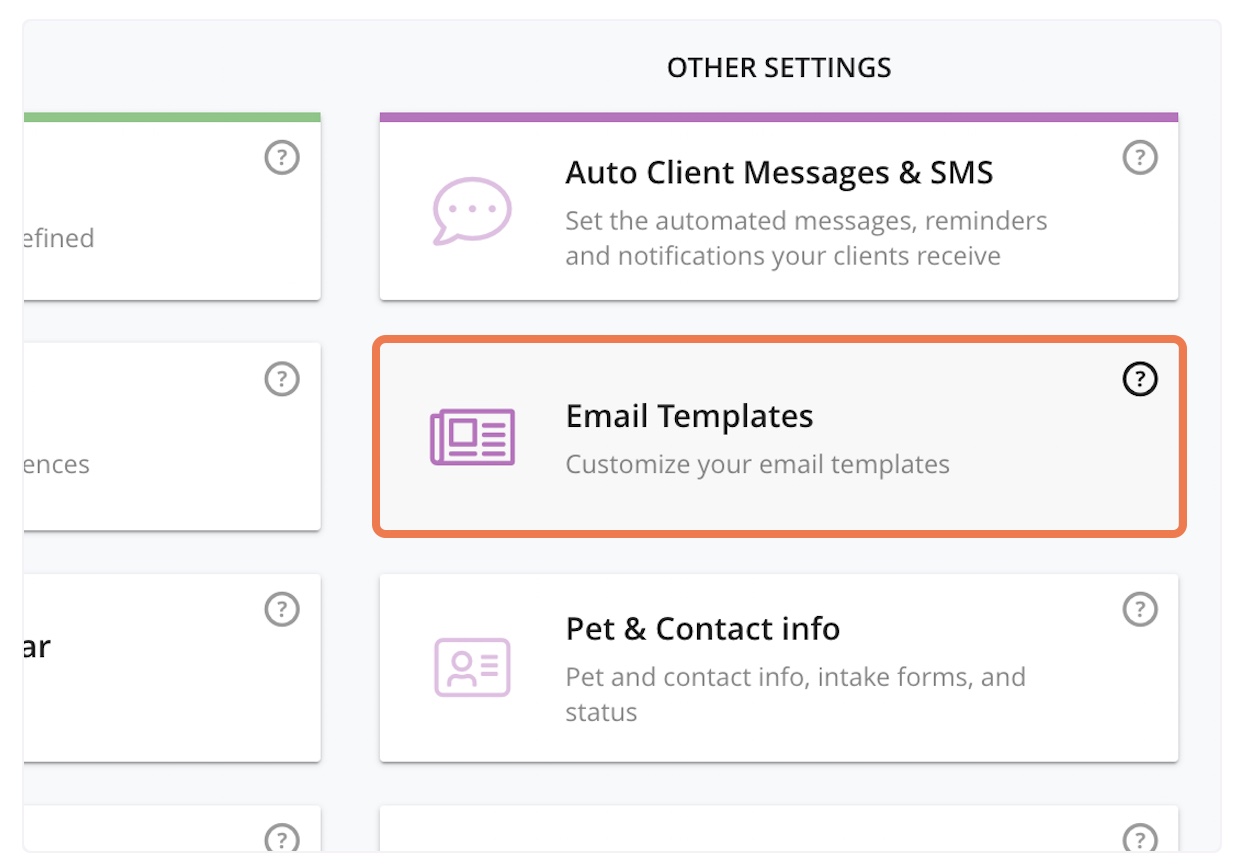Click help icon on the card ending in "efined"
Screen dimensions: 1248x868
pos(282,157)
